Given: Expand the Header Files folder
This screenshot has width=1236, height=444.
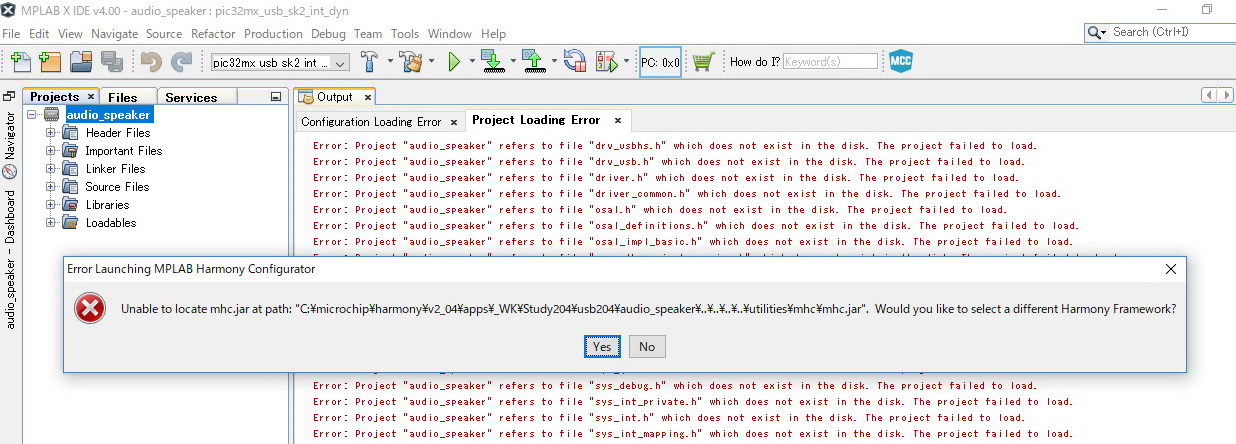Looking at the screenshot, I should (51, 133).
